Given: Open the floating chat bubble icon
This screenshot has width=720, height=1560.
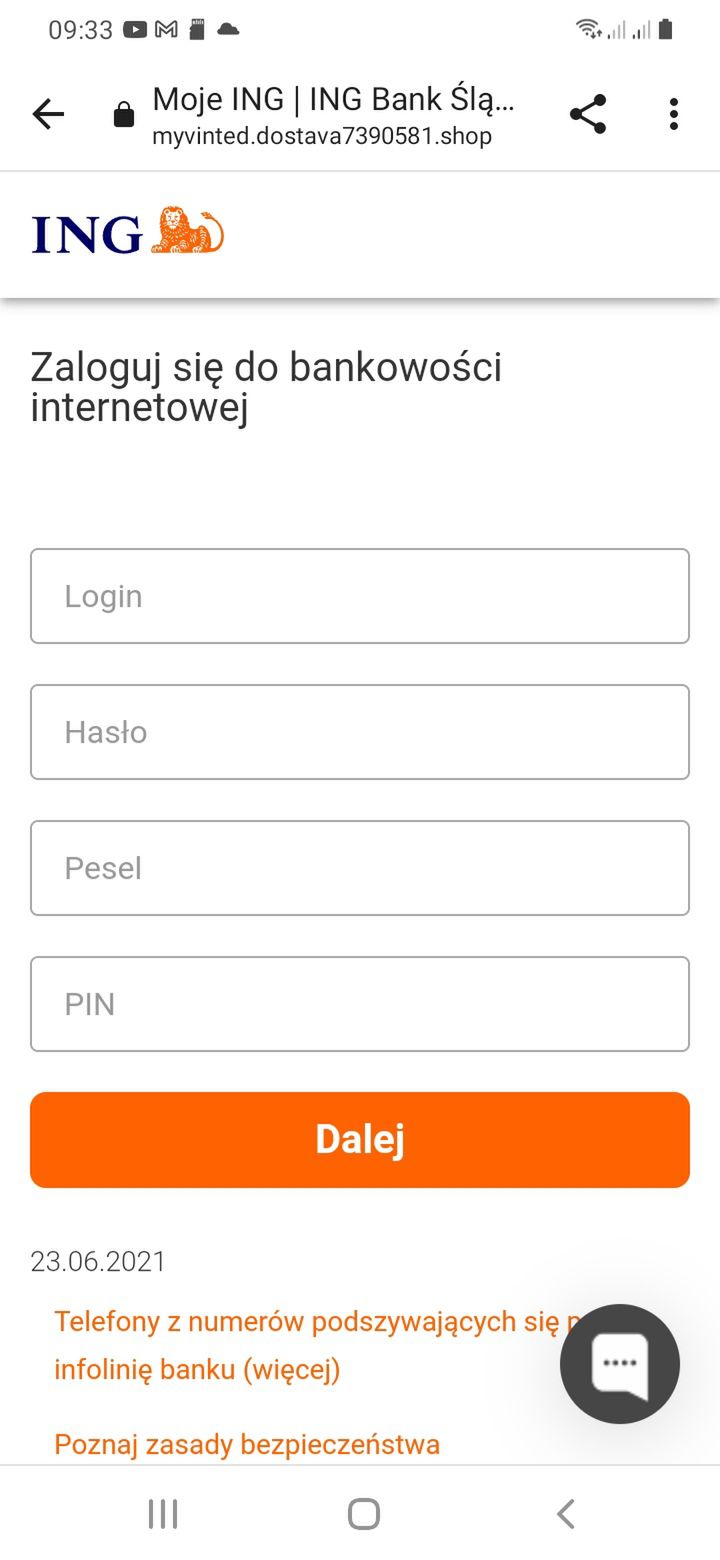Looking at the screenshot, I should pos(620,1363).
